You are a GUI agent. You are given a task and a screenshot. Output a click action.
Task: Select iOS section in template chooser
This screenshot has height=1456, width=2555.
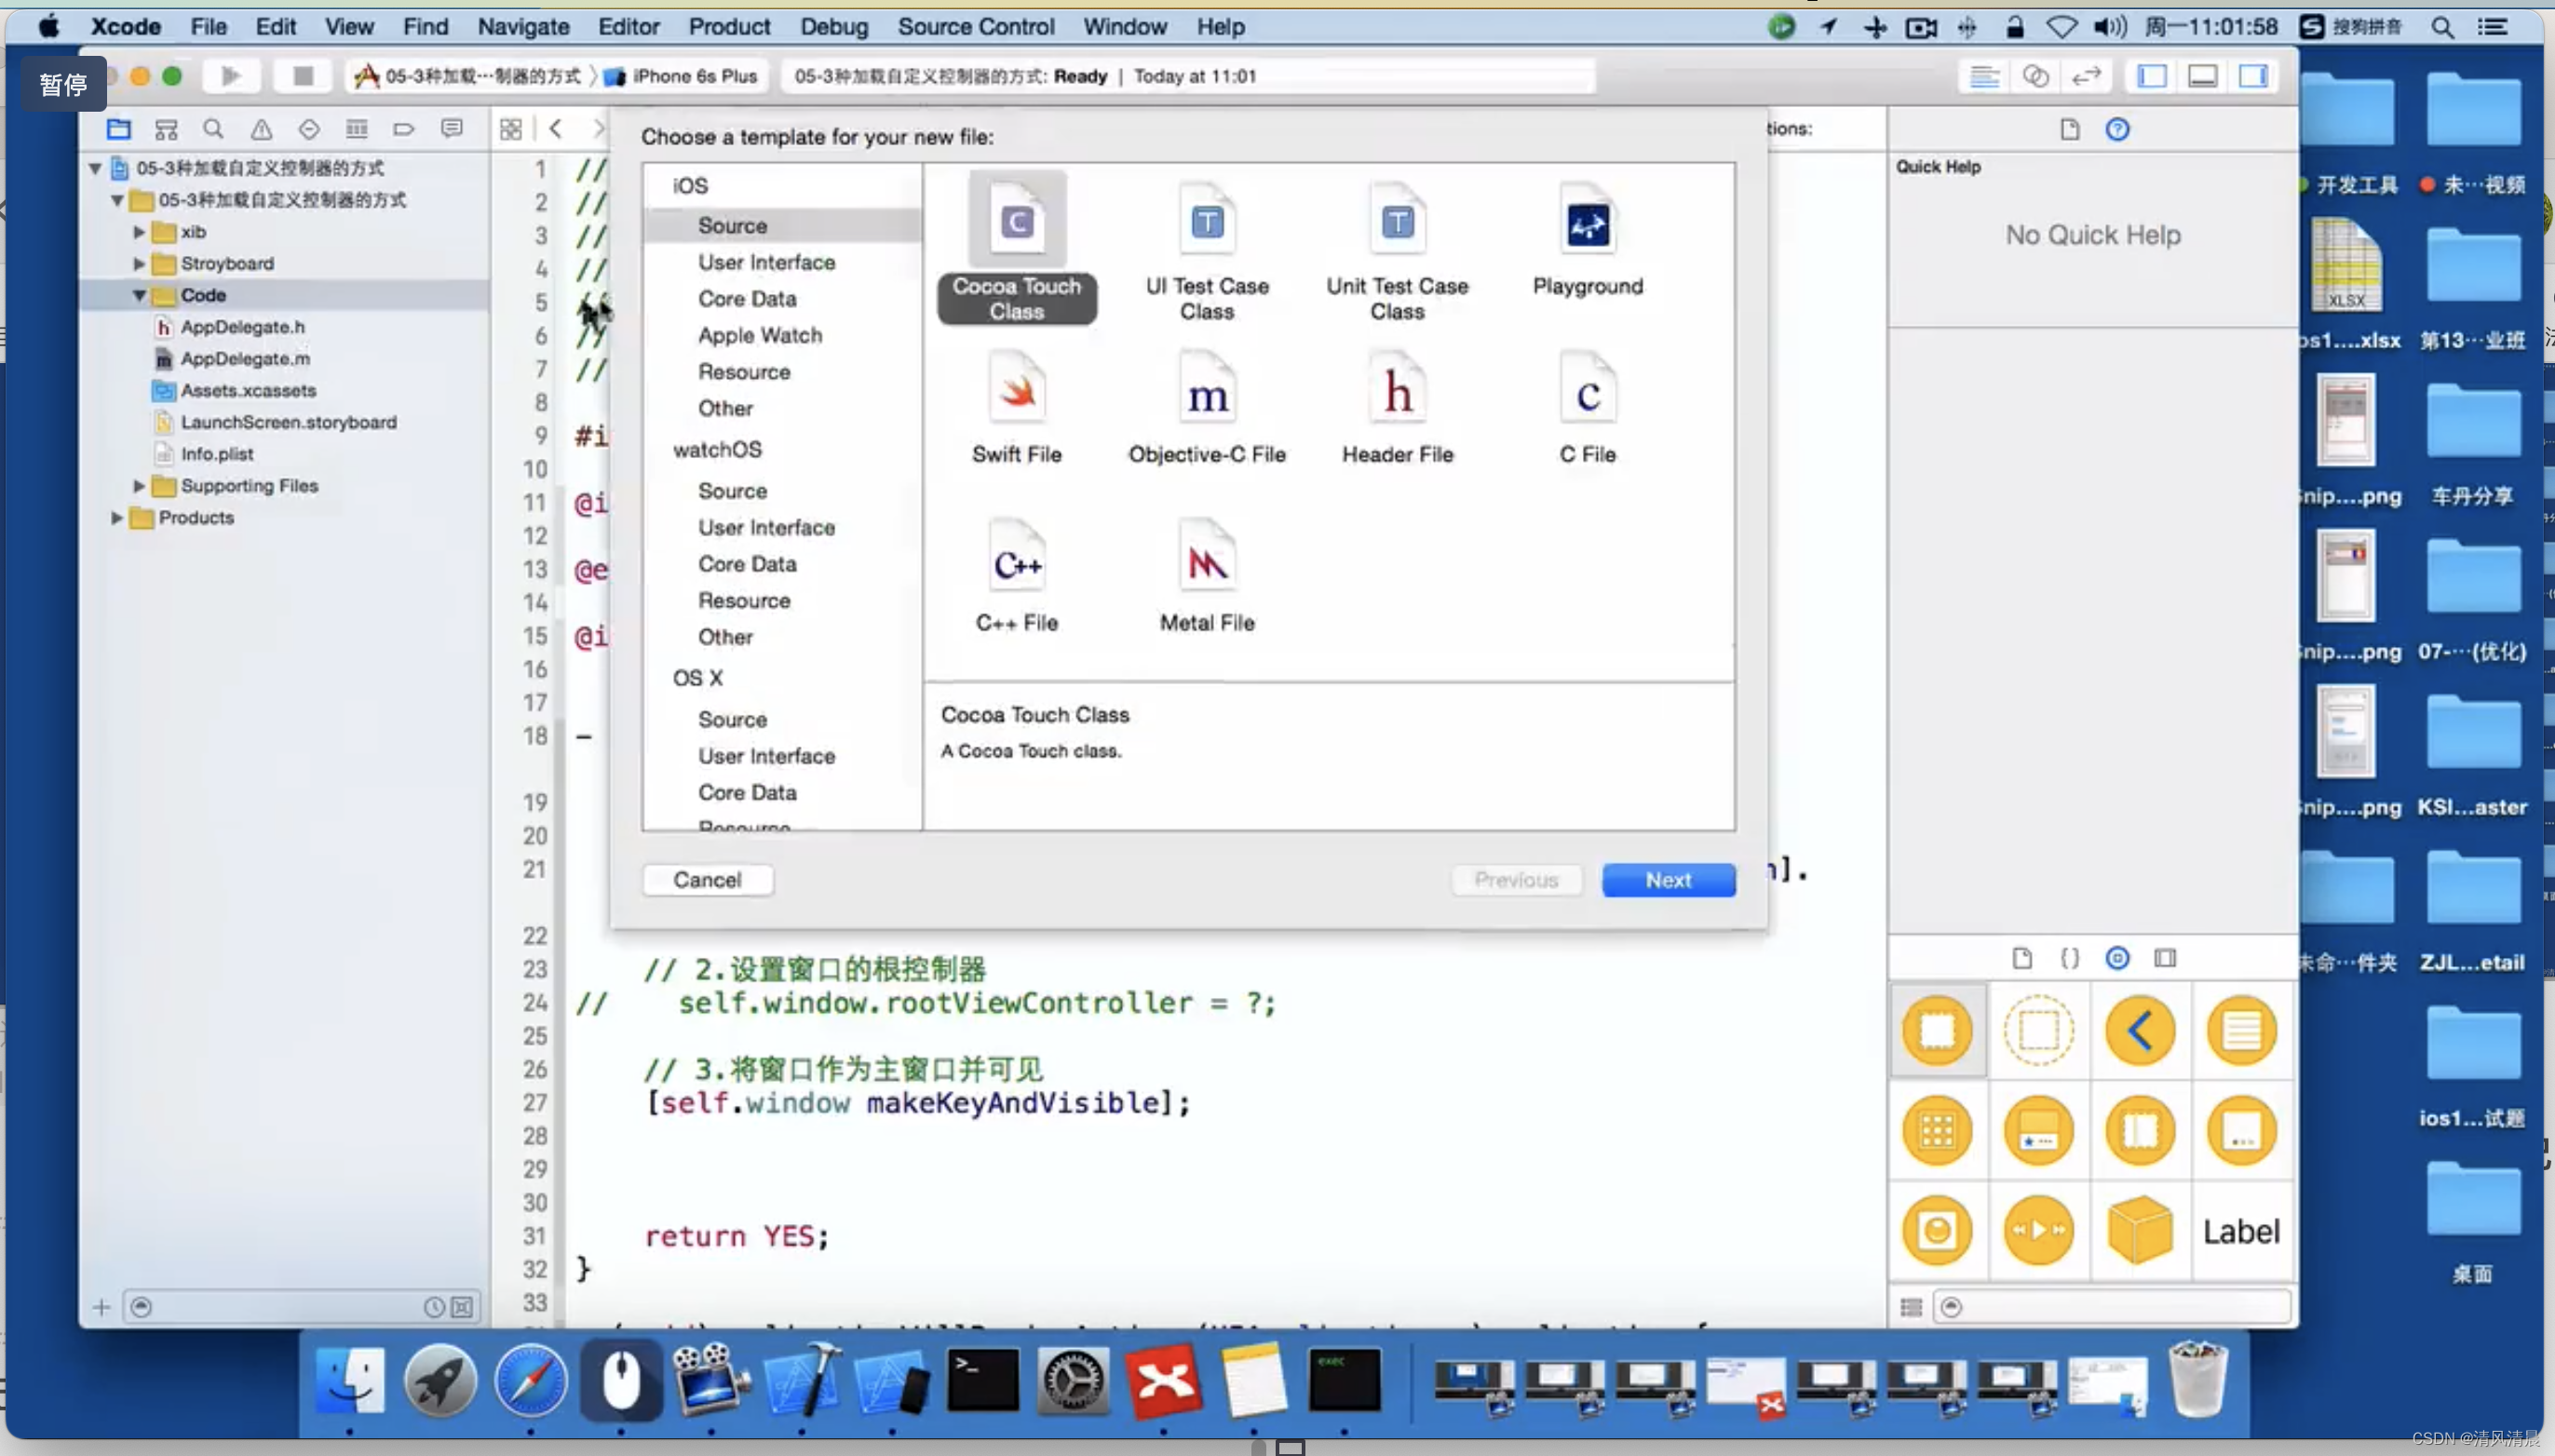point(690,184)
